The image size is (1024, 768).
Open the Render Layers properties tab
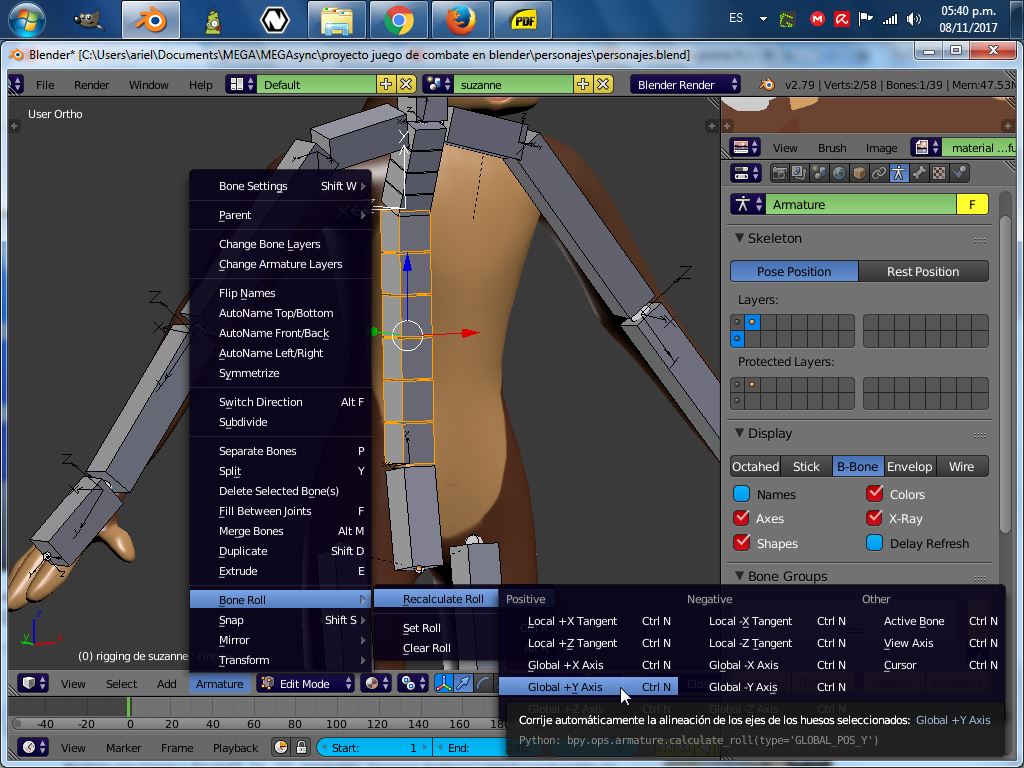click(x=799, y=173)
